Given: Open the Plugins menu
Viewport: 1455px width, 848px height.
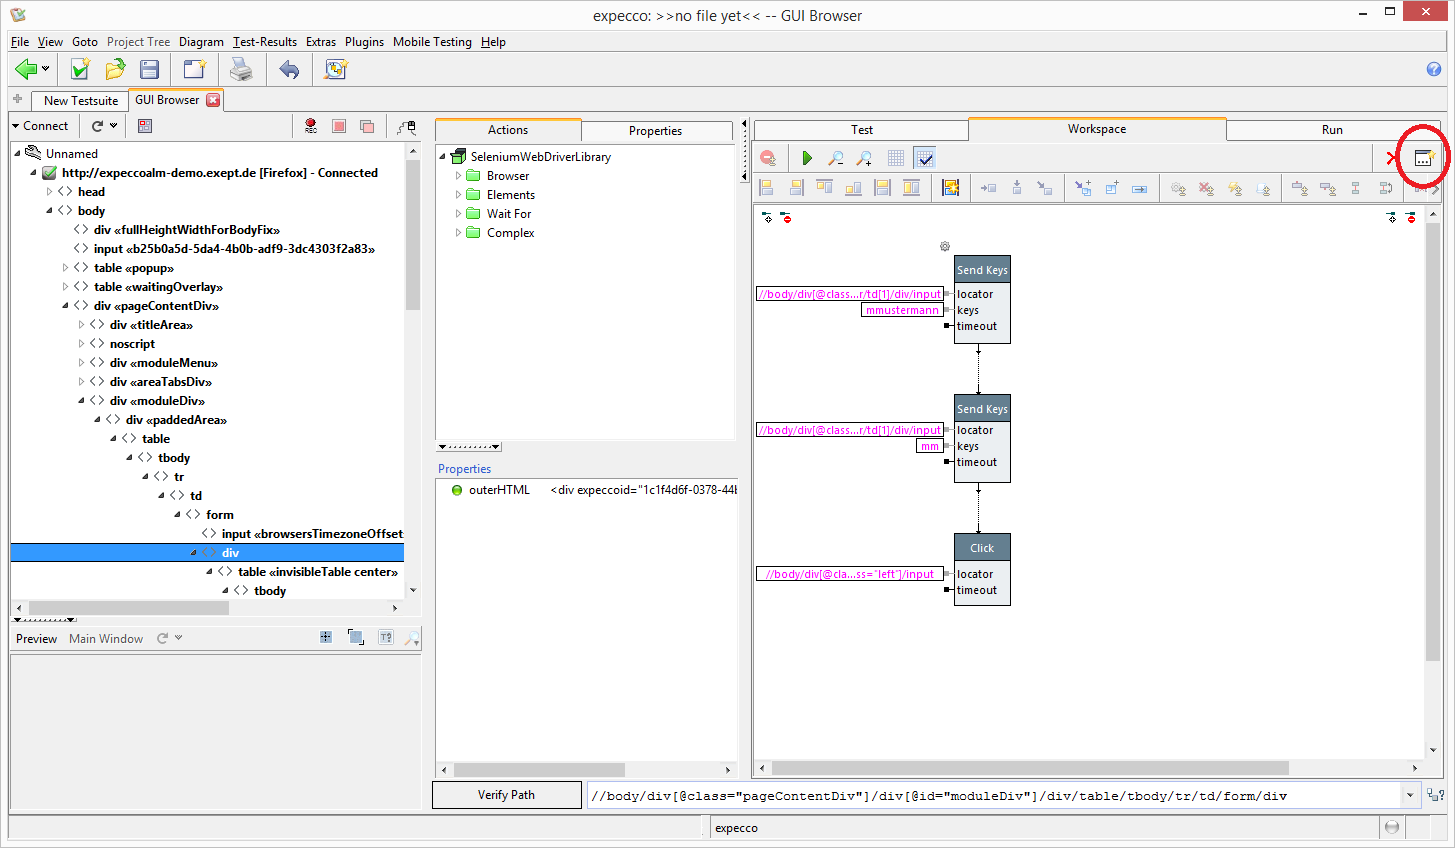Looking at the screenshot, I should [364, 42].
